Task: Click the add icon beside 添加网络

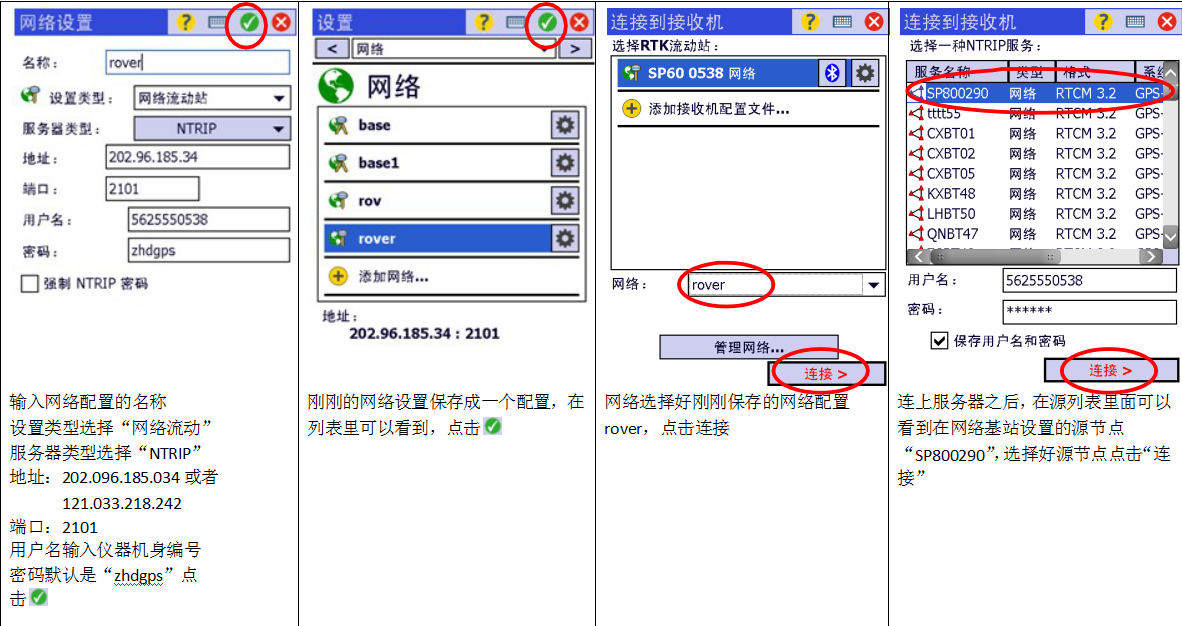Action: 338,276
